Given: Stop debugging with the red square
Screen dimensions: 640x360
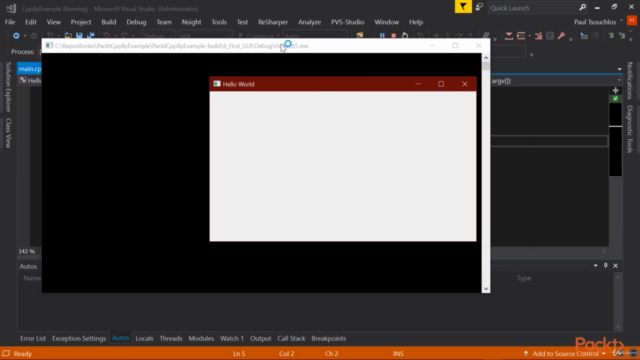Looking at the screenshot, I should pyautogui.click(x=393, y=36).
